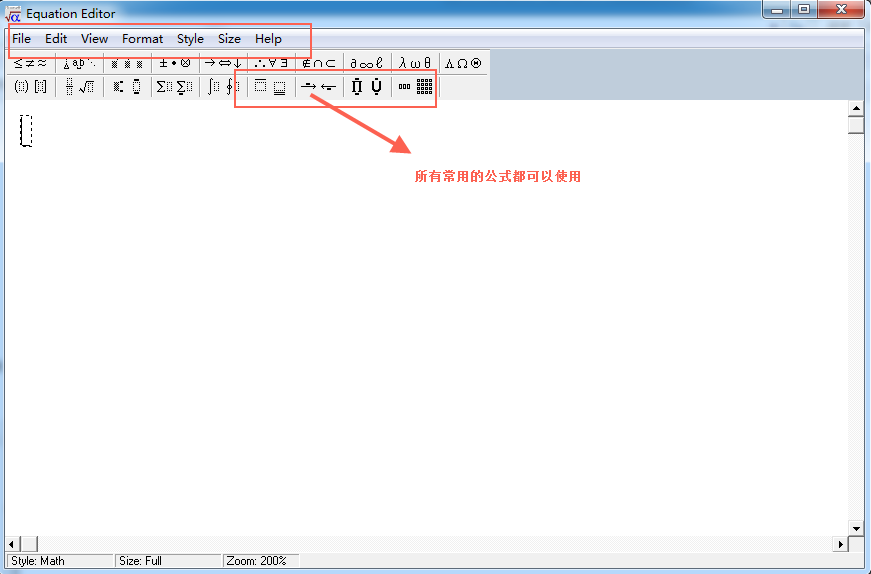
Task: Open the View menu
Action: [94, 39]
